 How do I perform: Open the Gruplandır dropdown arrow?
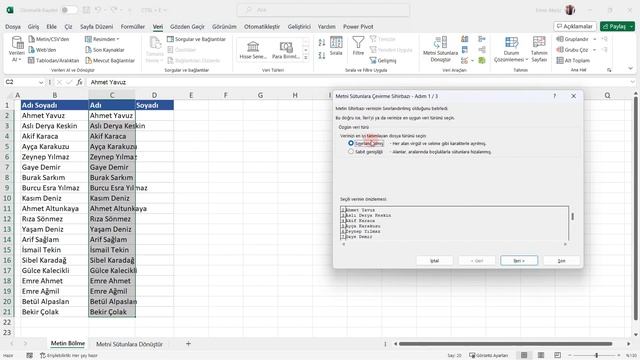[x=595, y=39]
